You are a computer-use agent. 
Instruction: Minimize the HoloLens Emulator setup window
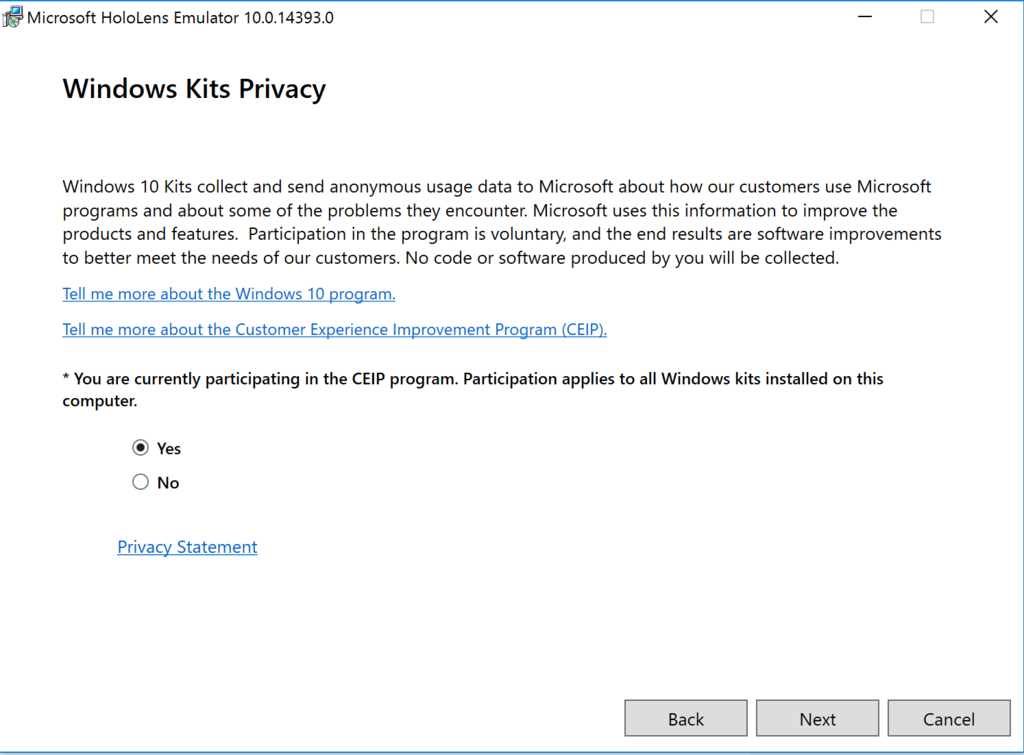[x=864, y=17]
